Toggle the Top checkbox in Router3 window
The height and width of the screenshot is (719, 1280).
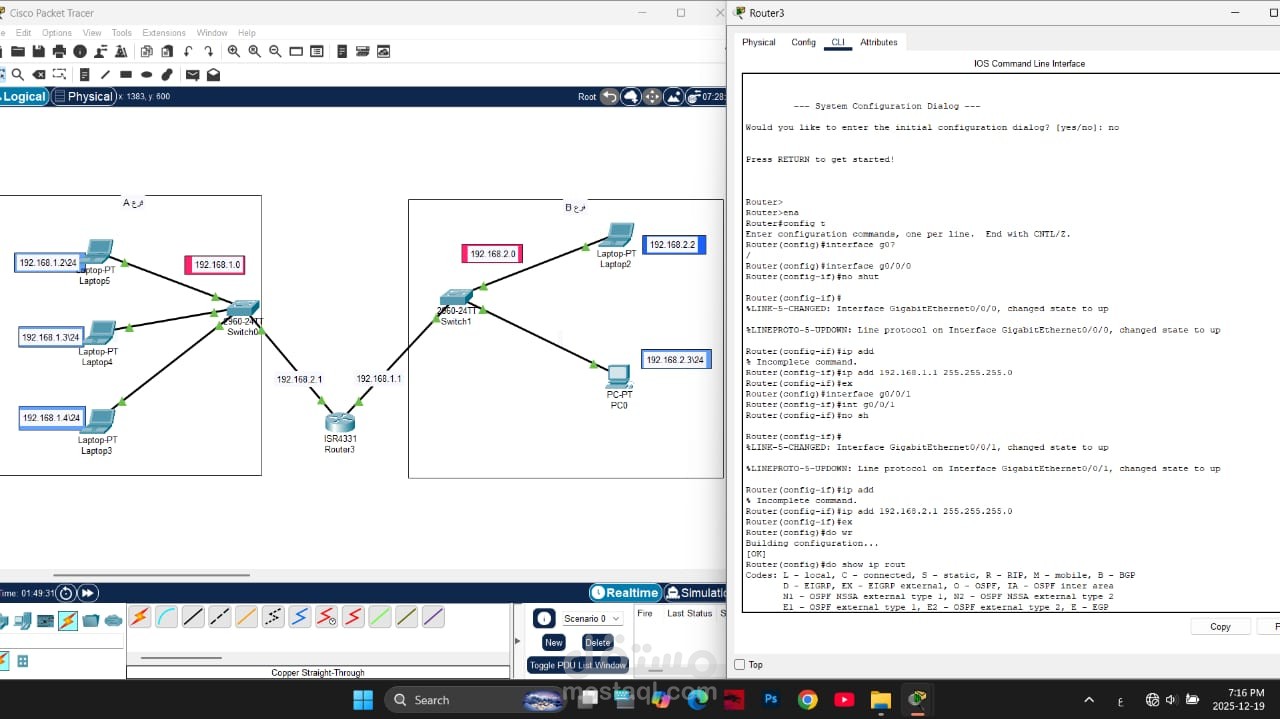(x=740, y=664)
